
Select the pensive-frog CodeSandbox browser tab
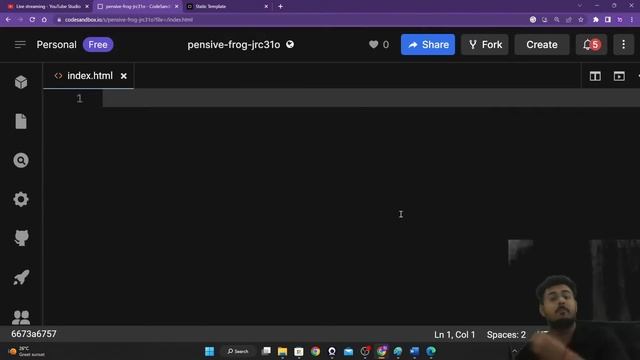point(138,7)
